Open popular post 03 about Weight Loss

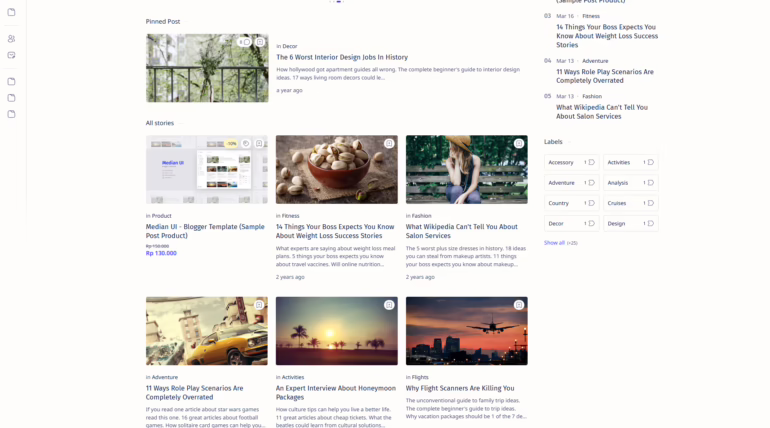[607, 36]
